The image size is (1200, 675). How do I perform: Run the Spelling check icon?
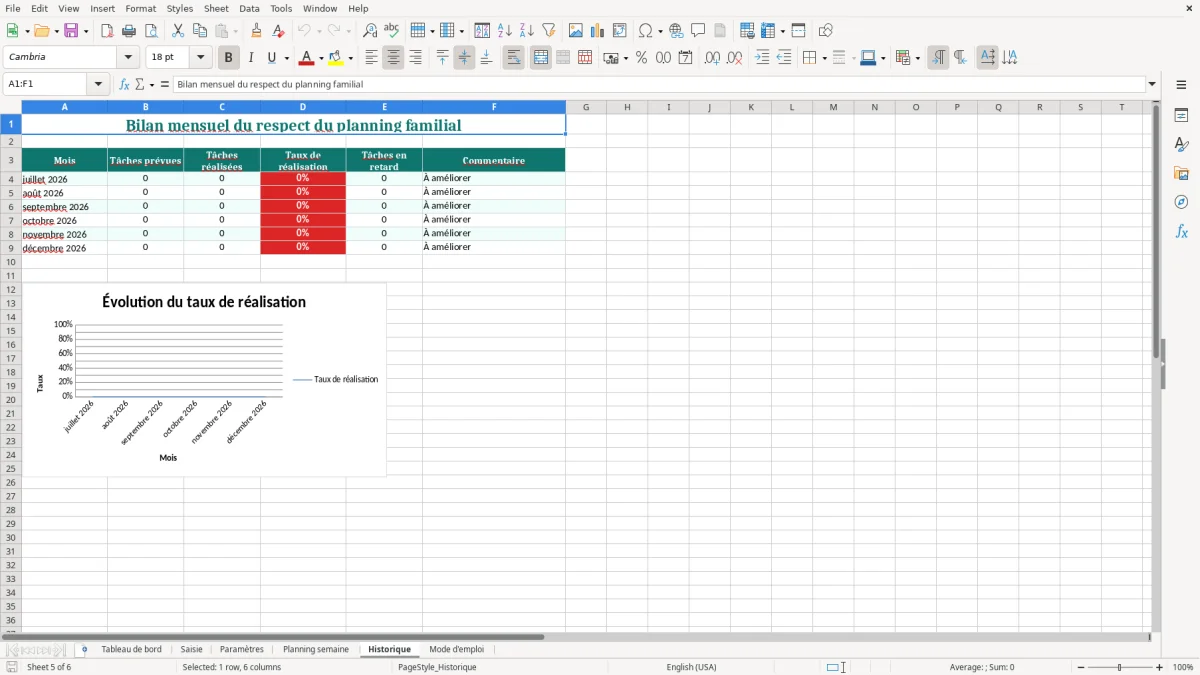tap(391, 31)
